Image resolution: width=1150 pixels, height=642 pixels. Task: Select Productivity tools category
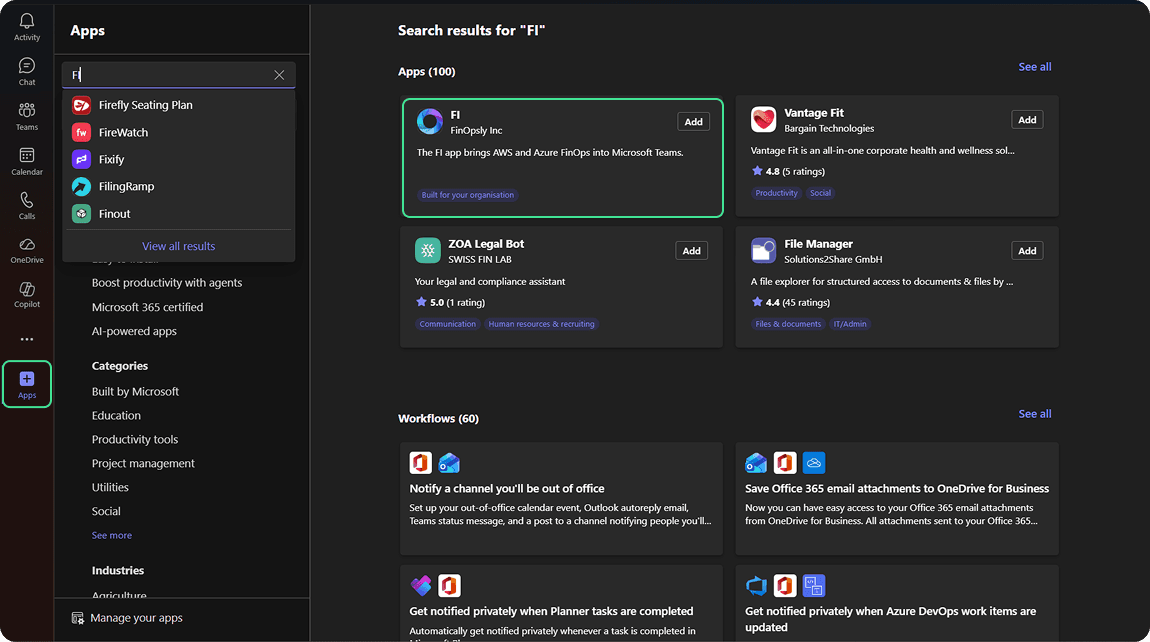point(135,439)
